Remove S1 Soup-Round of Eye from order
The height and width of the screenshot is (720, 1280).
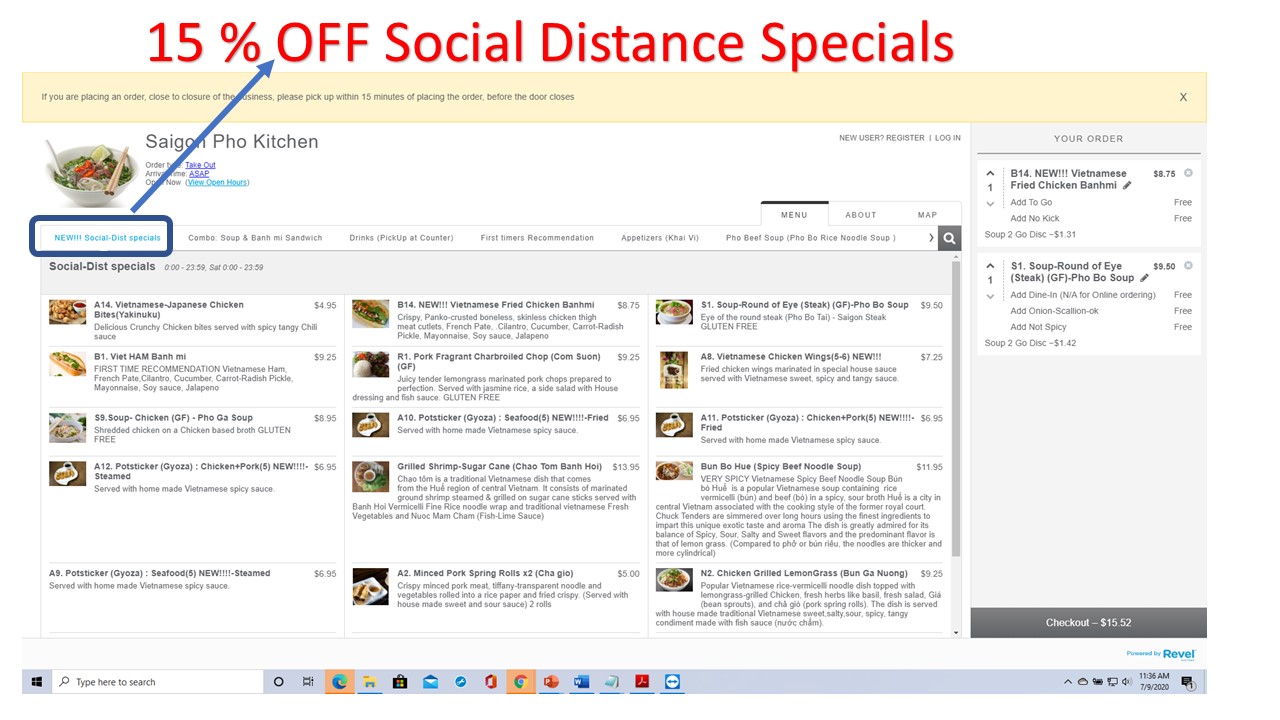(x=1188, y=266)
